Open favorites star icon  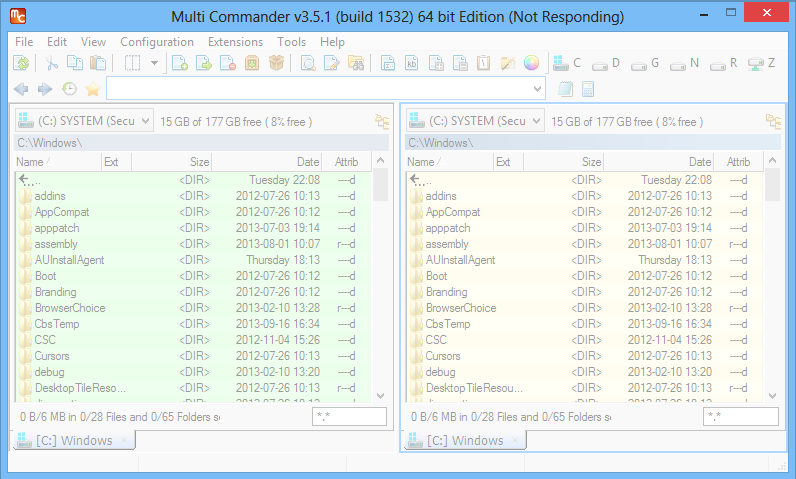[93, 89]
